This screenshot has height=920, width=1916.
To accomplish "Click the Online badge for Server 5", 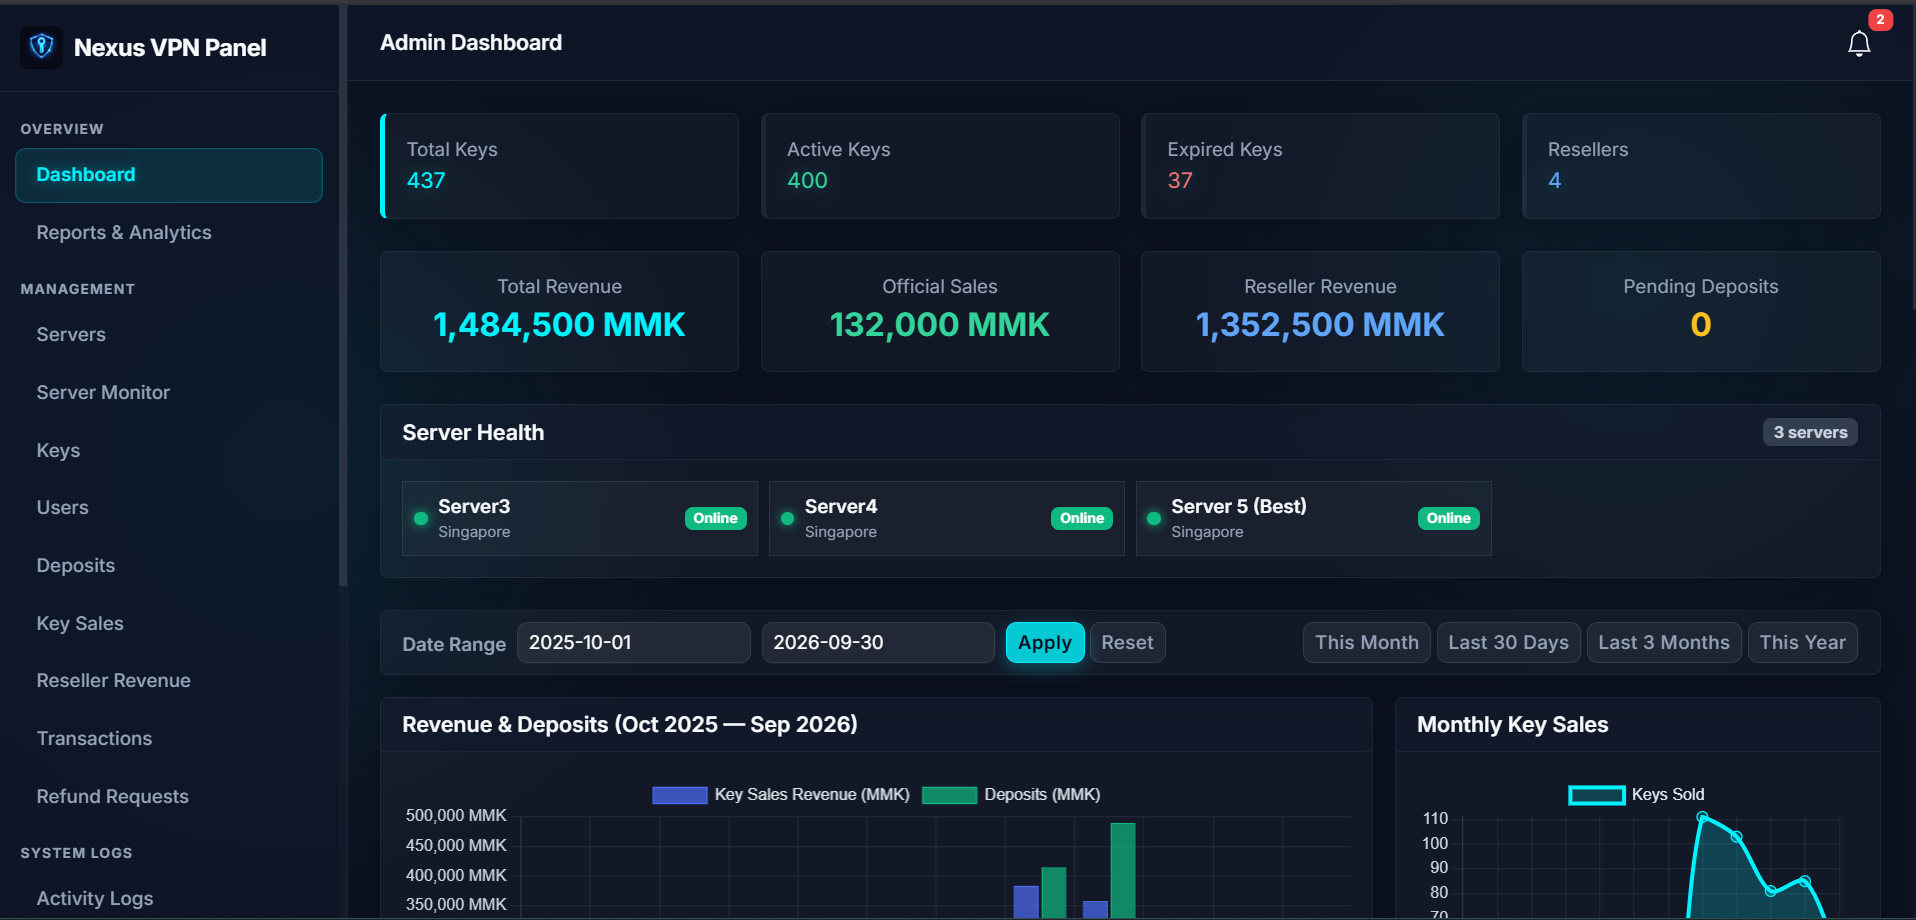I will [1448, 518].
